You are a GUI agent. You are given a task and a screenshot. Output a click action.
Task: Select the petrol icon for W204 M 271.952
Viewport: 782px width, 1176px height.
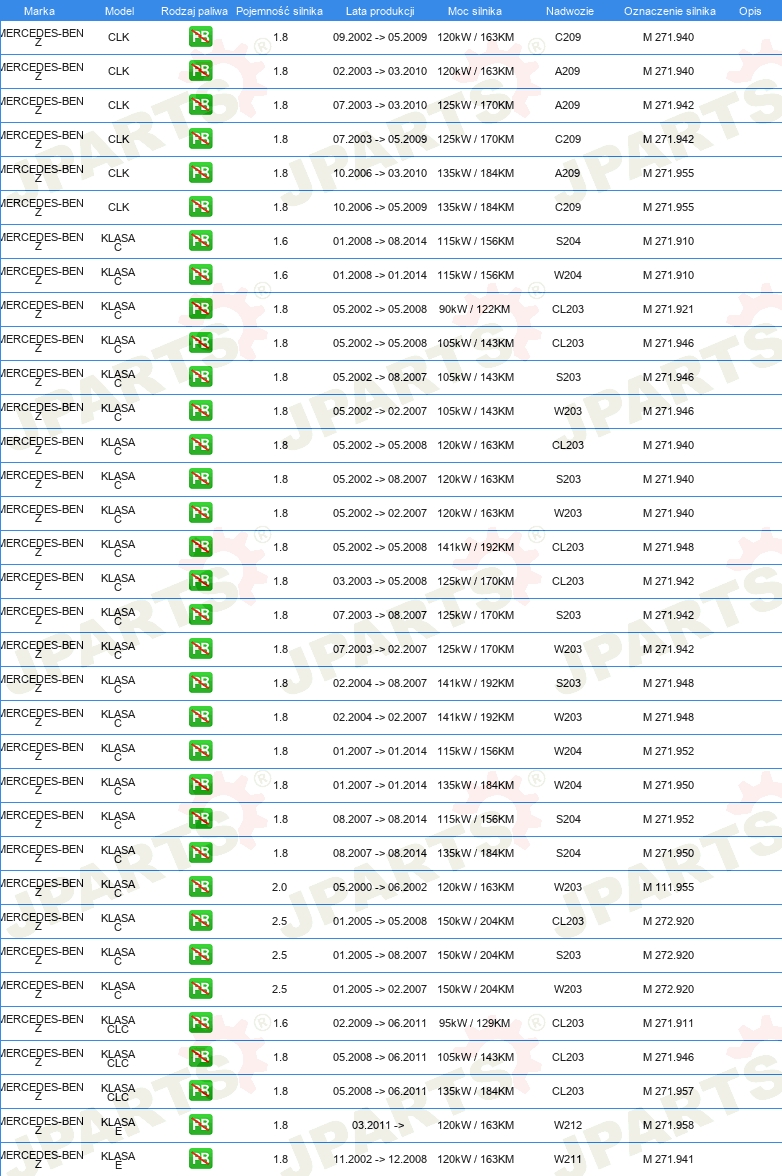point(200,750)
